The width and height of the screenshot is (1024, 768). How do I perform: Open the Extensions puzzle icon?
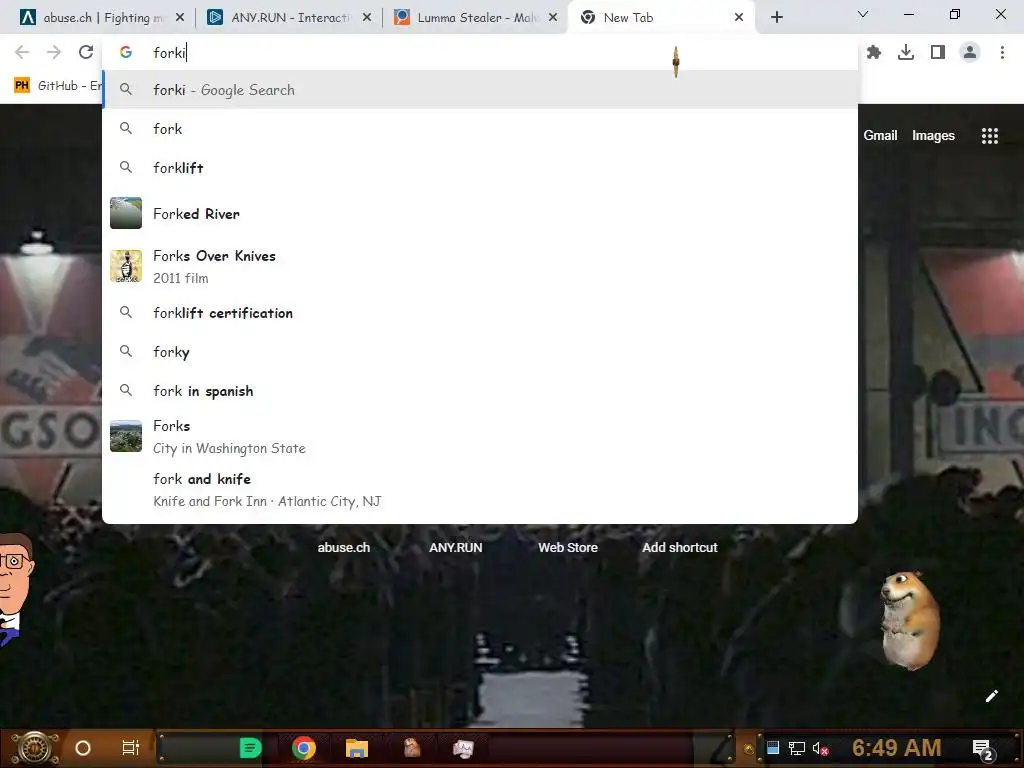[874, 52]
